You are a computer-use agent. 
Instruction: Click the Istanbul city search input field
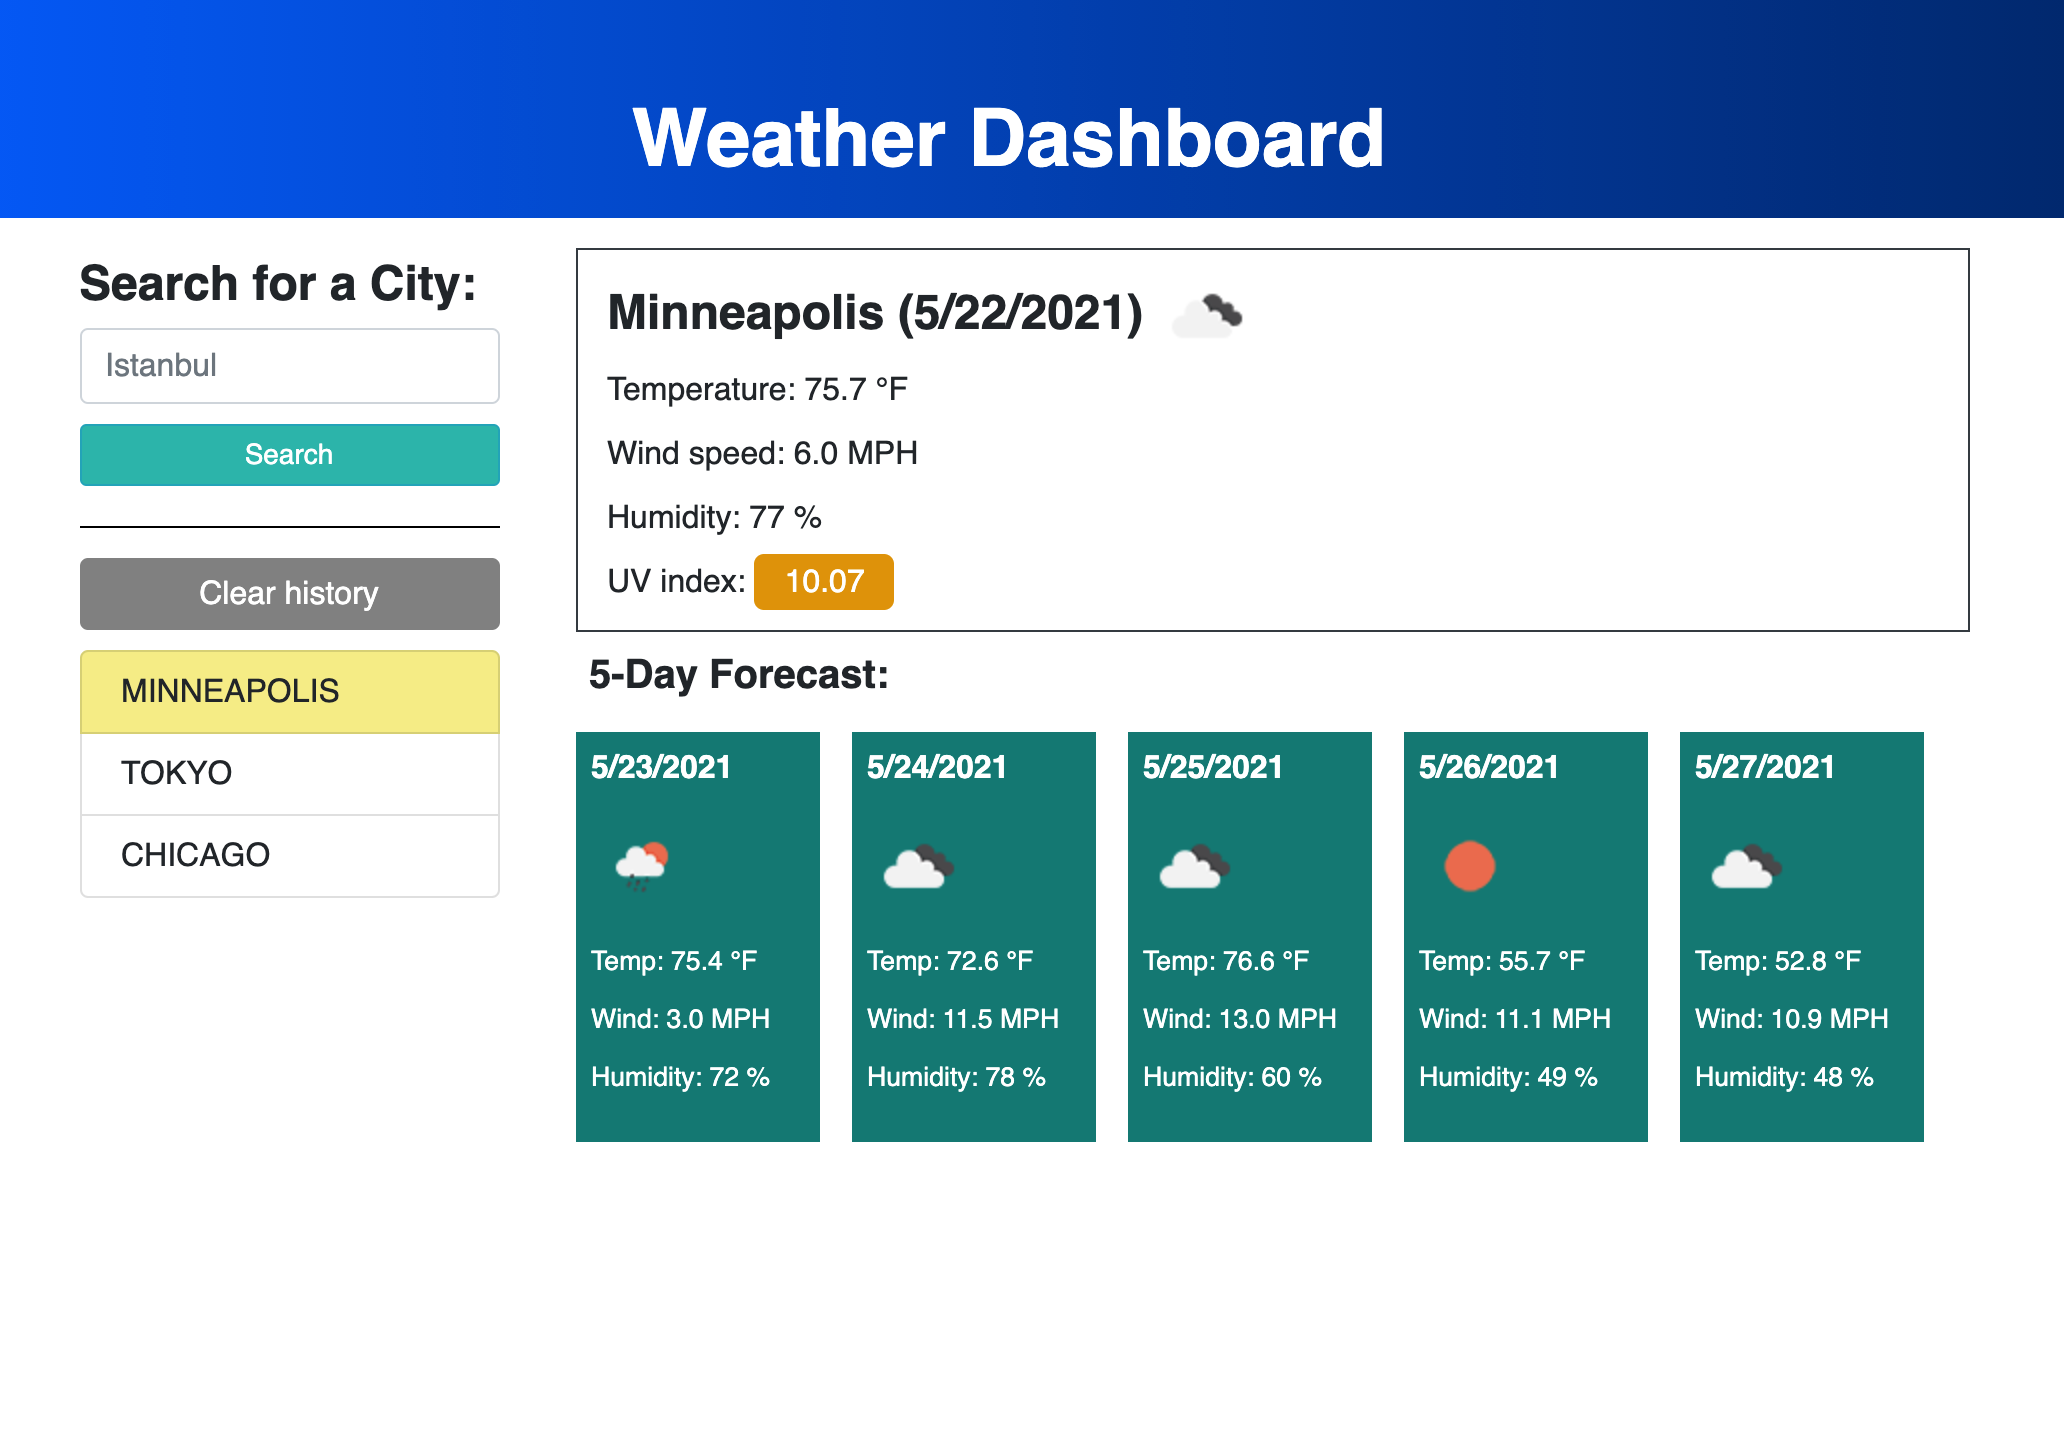coord(289,365)
